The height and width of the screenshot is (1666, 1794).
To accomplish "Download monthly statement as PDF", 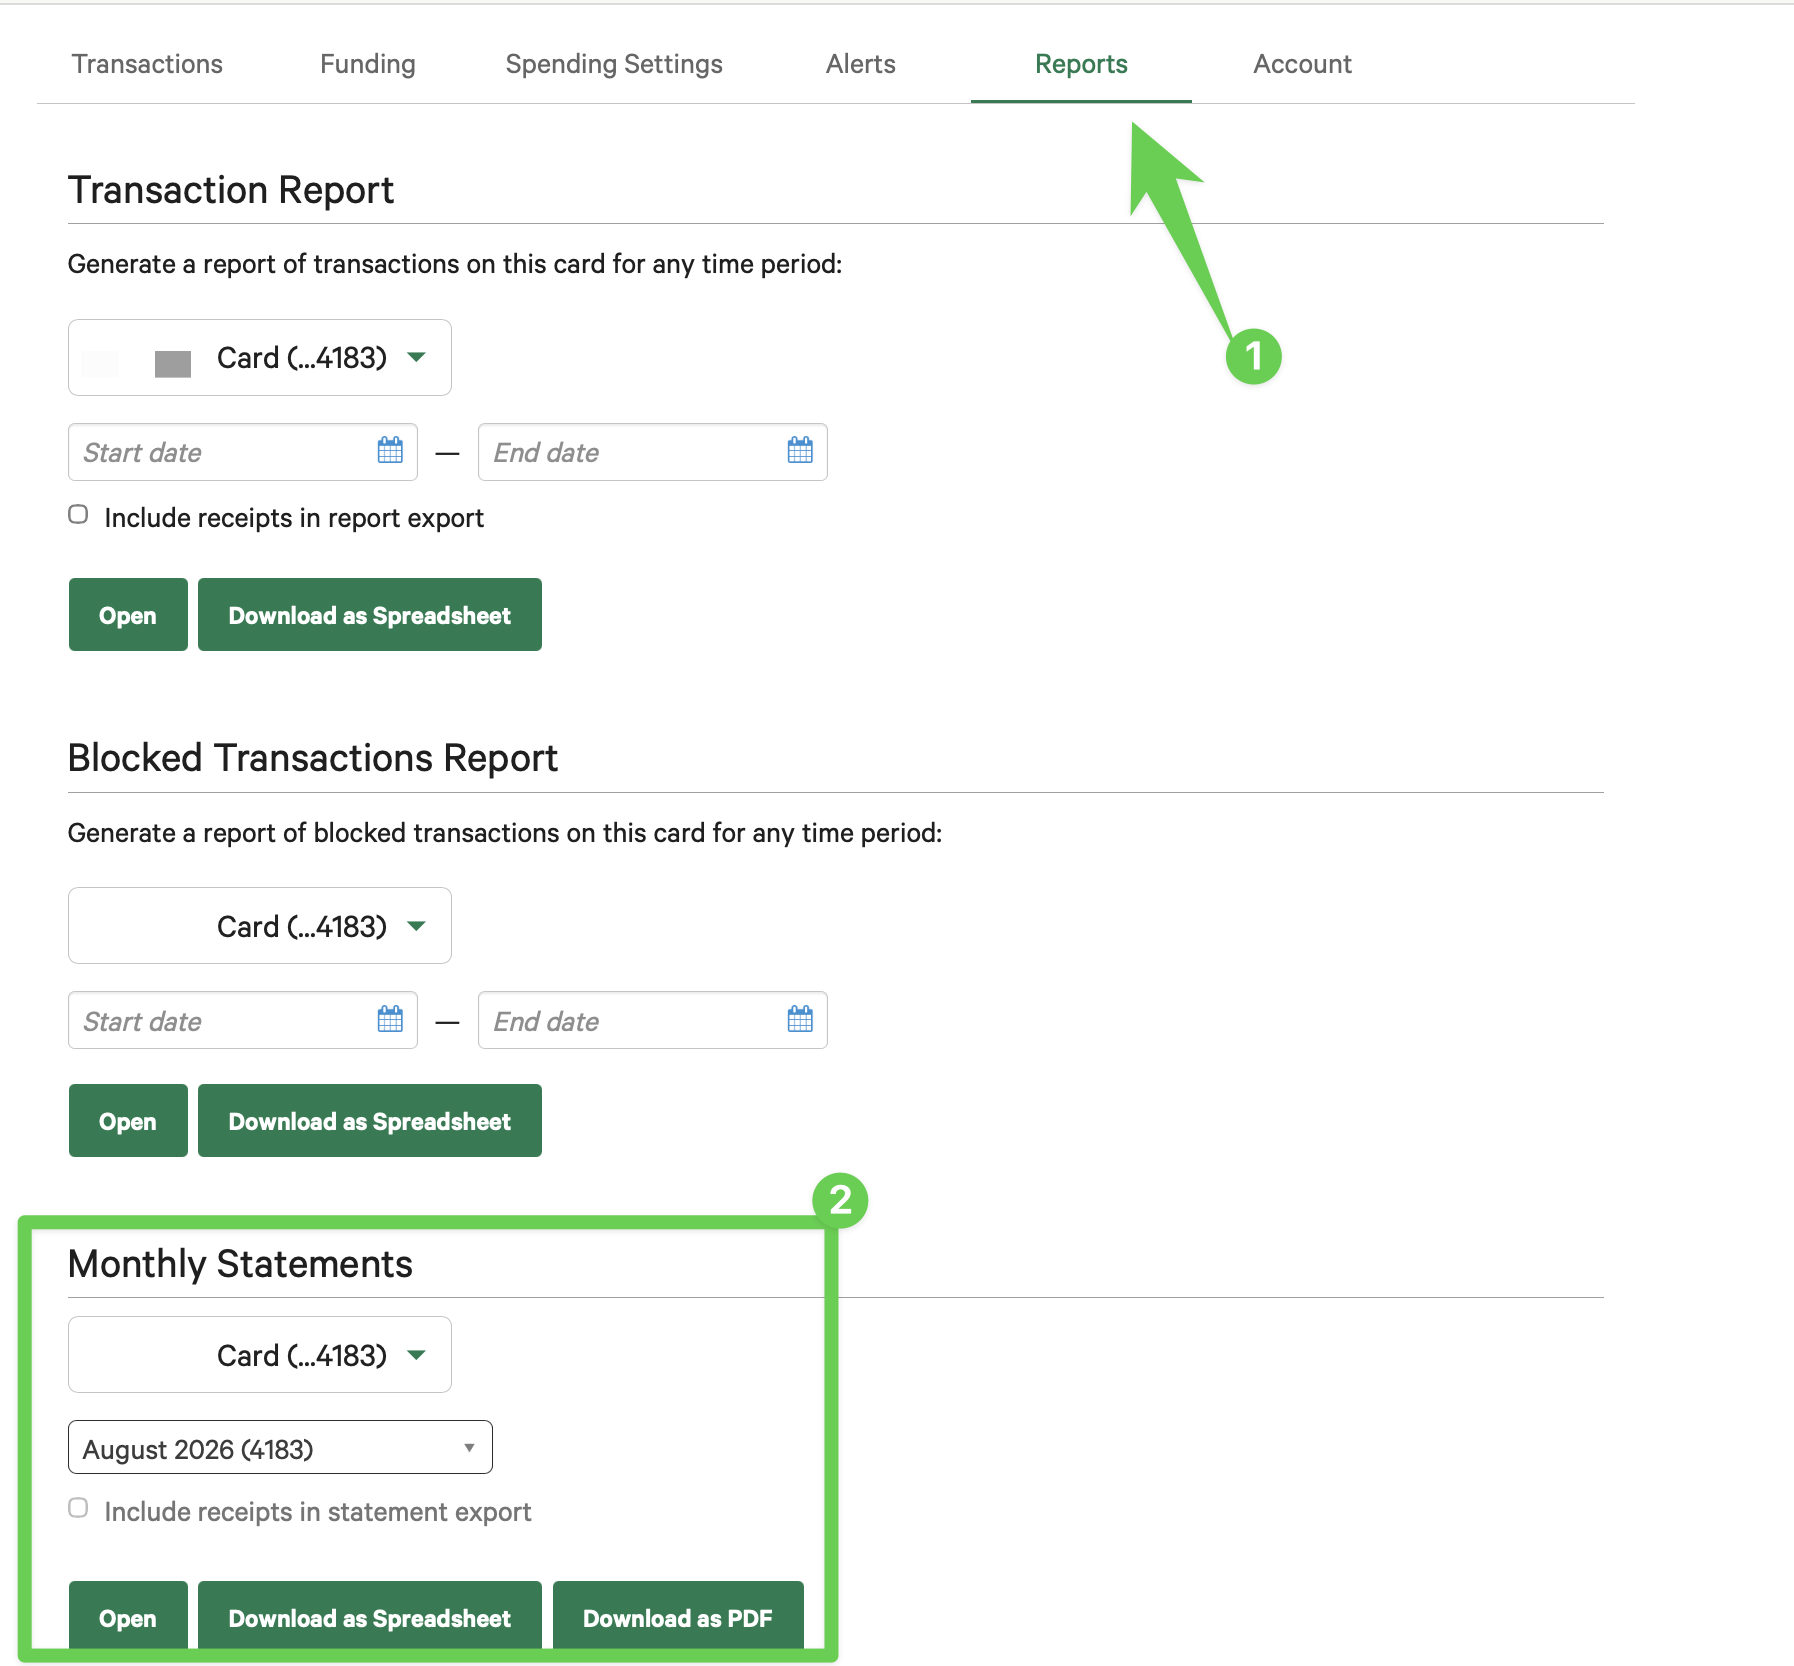I will coord(678,1616).
